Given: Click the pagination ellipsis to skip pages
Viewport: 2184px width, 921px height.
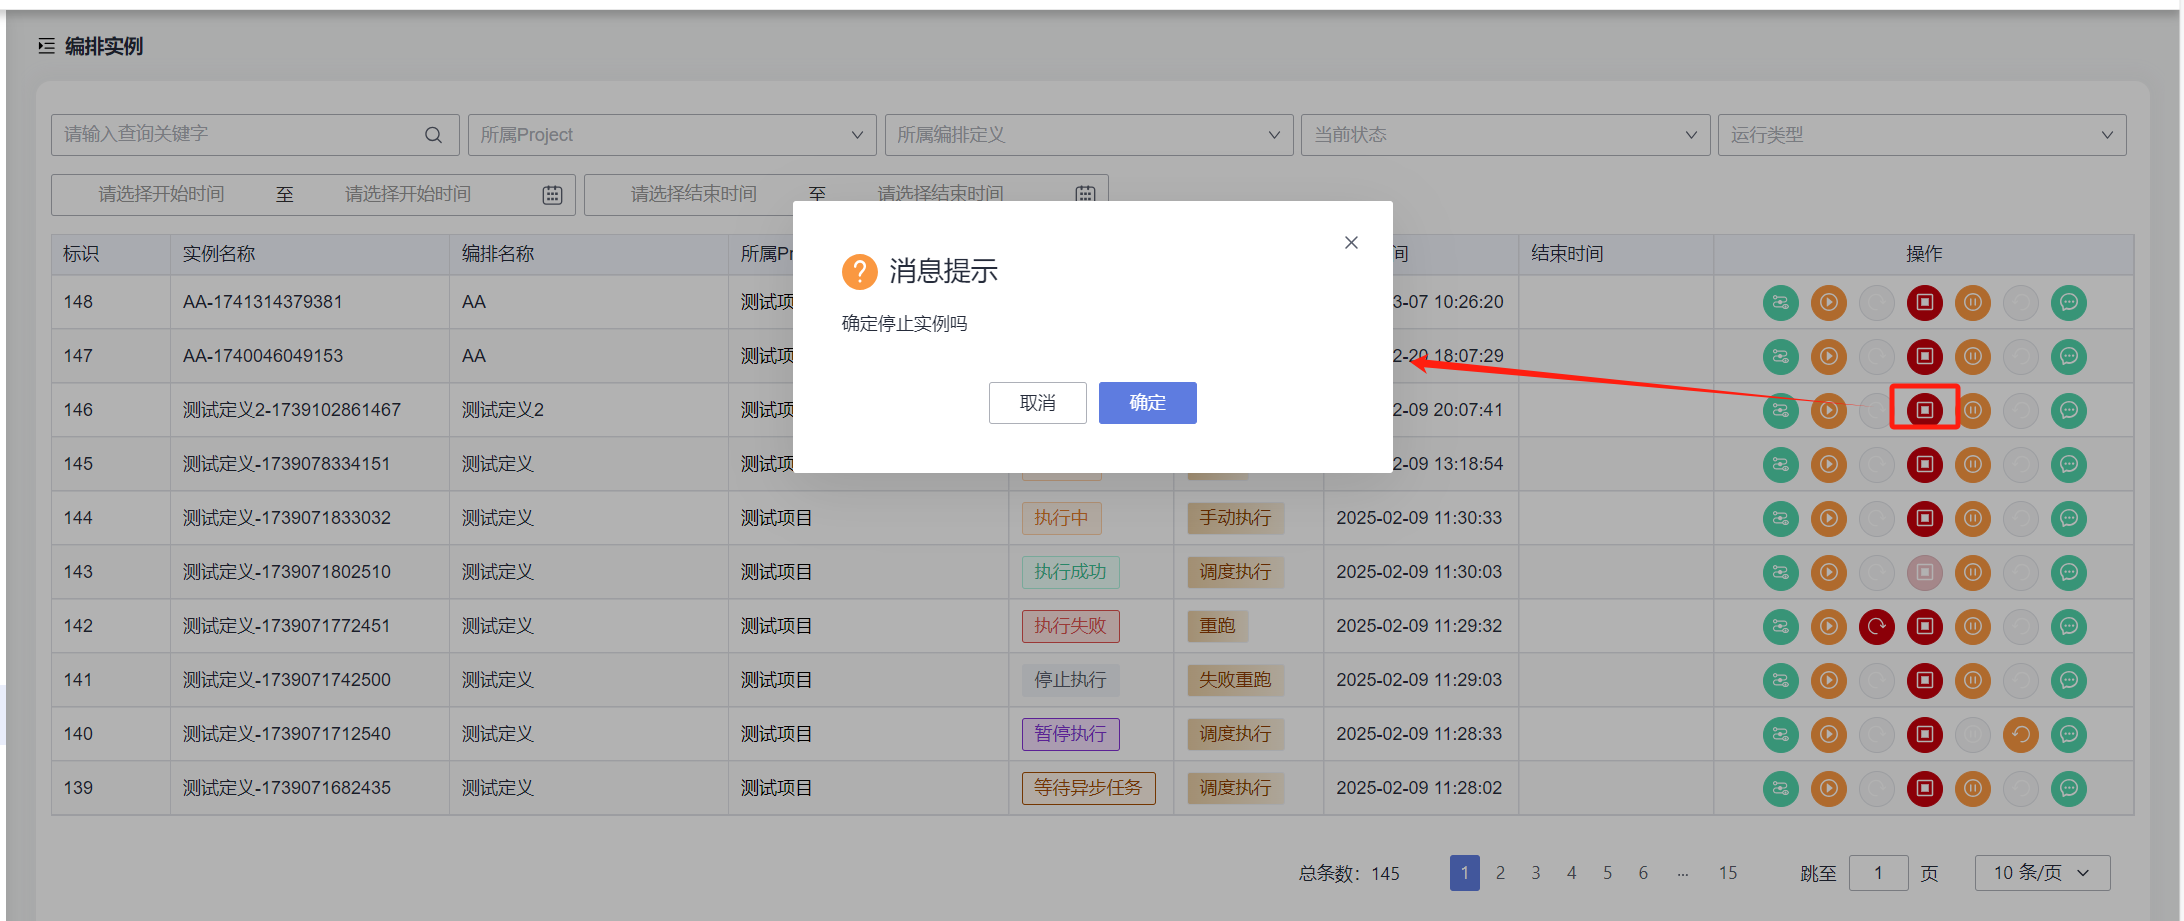Looking at the screenshot, I should click(x=1683, y=873).
